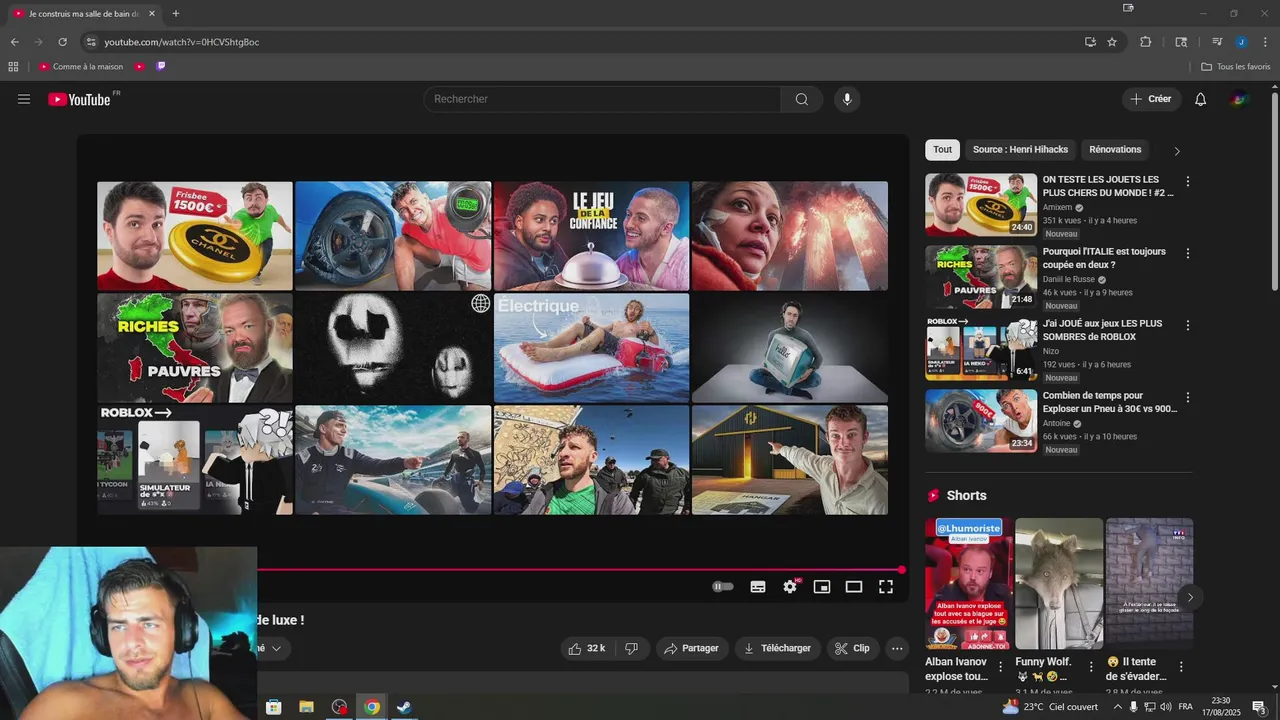Open ON TESTE LES JOUETS sidebar thumbnail
This screenshot has height=720, width=1280.
pyautogui.click(x=981, y=205)
